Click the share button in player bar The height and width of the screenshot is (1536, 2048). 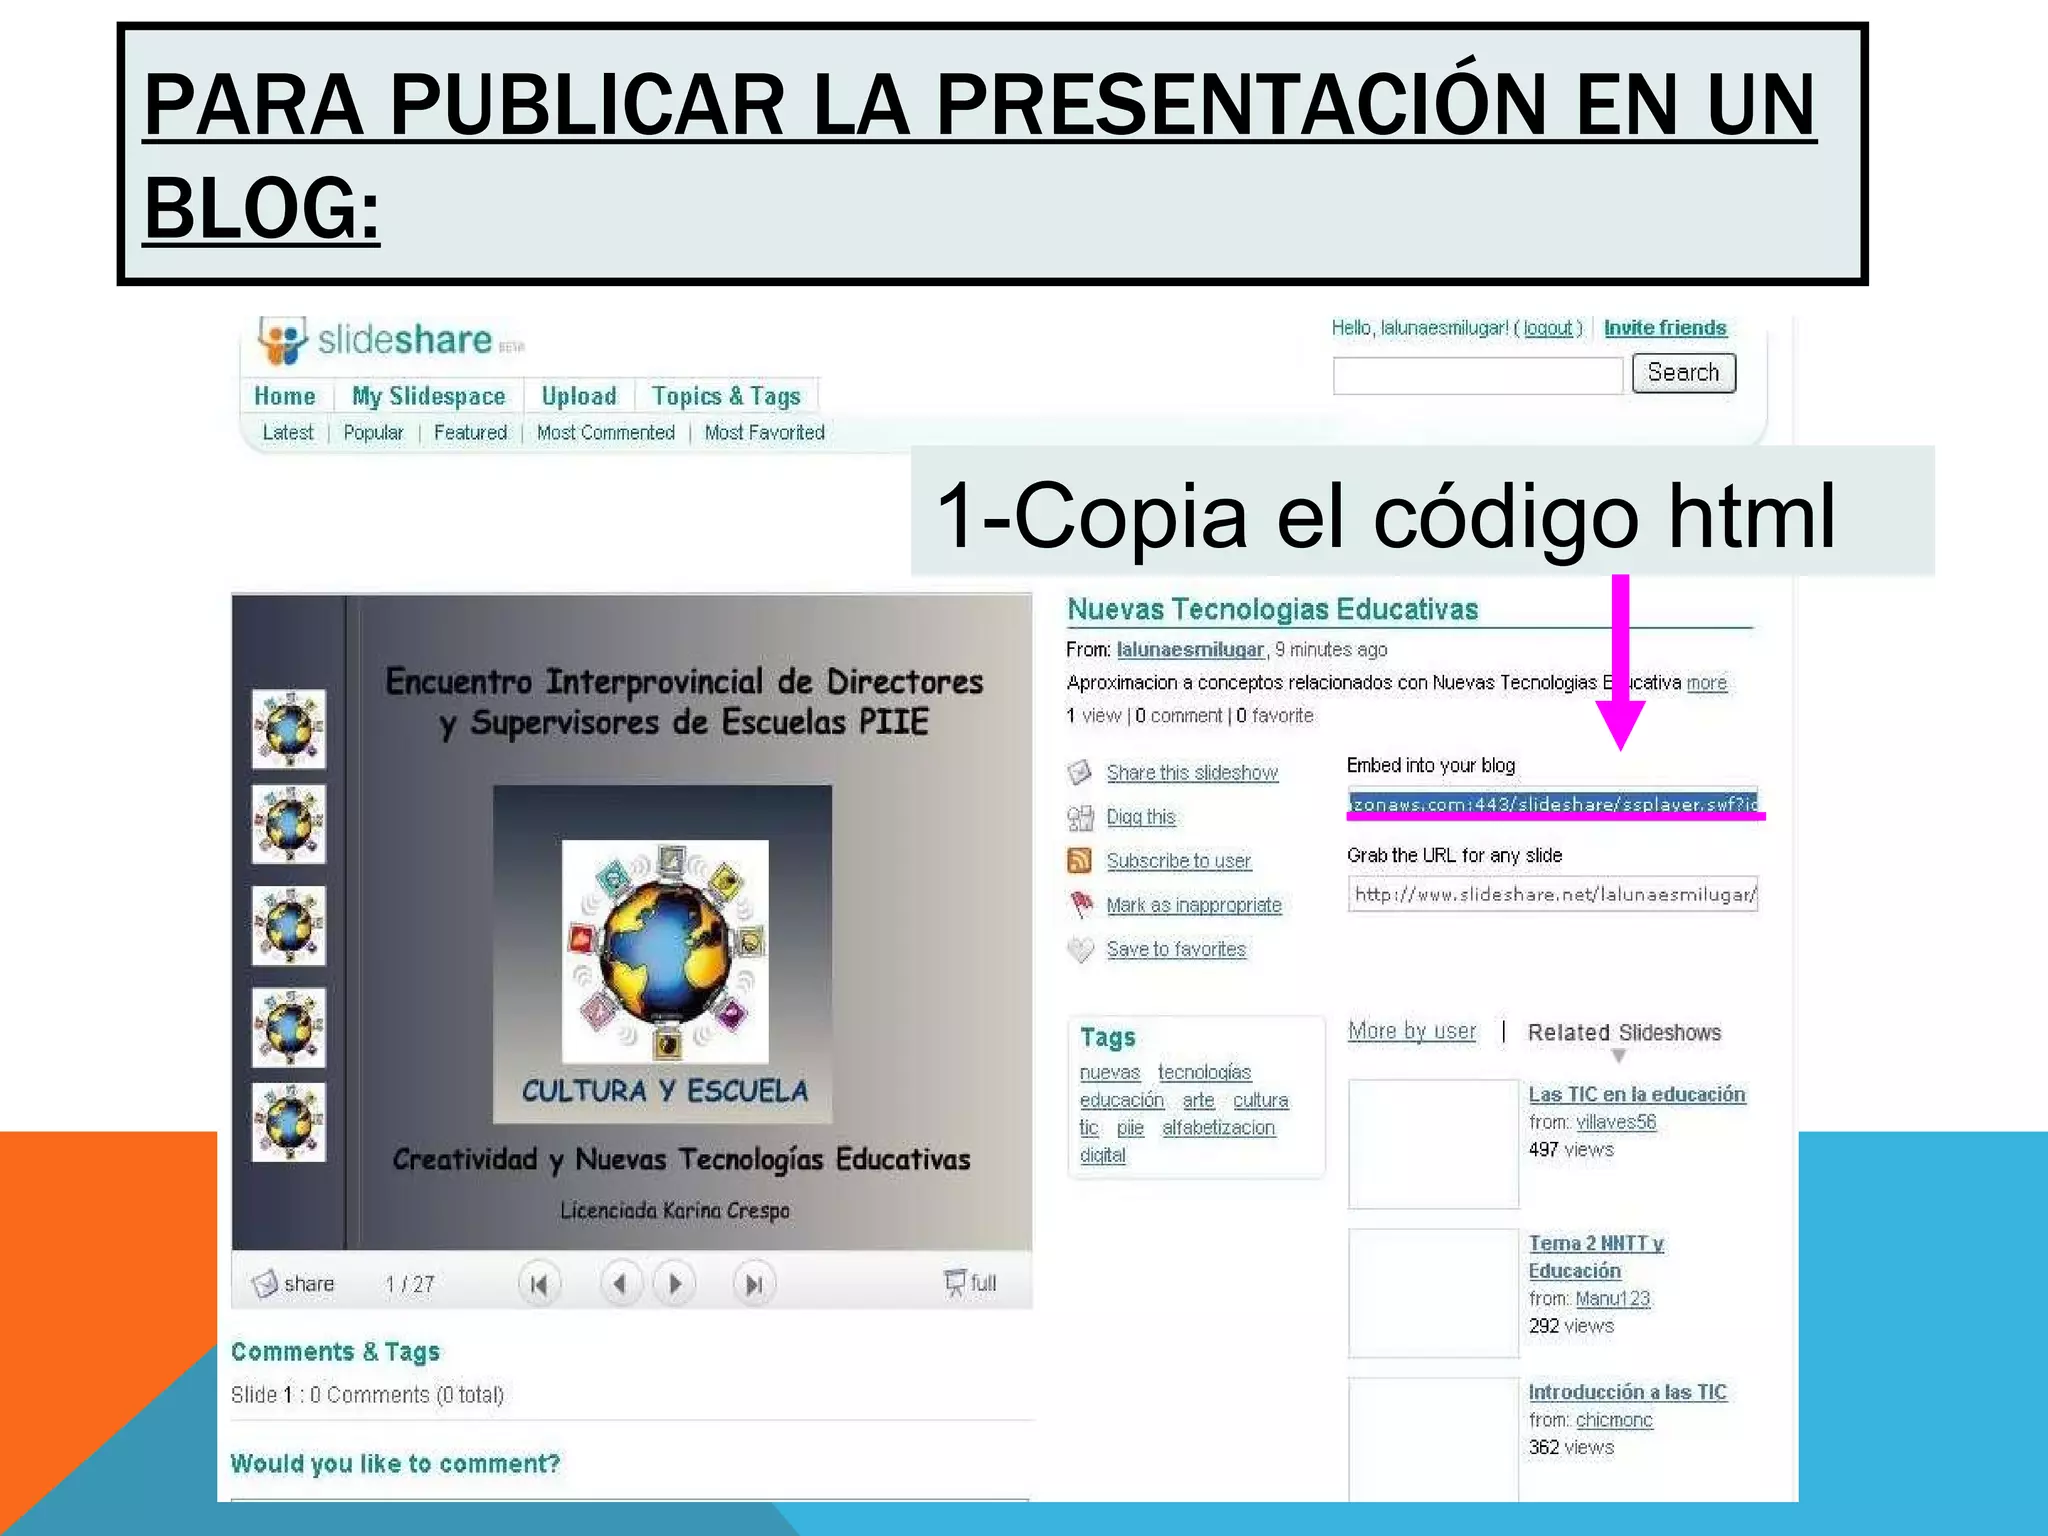293,1283
